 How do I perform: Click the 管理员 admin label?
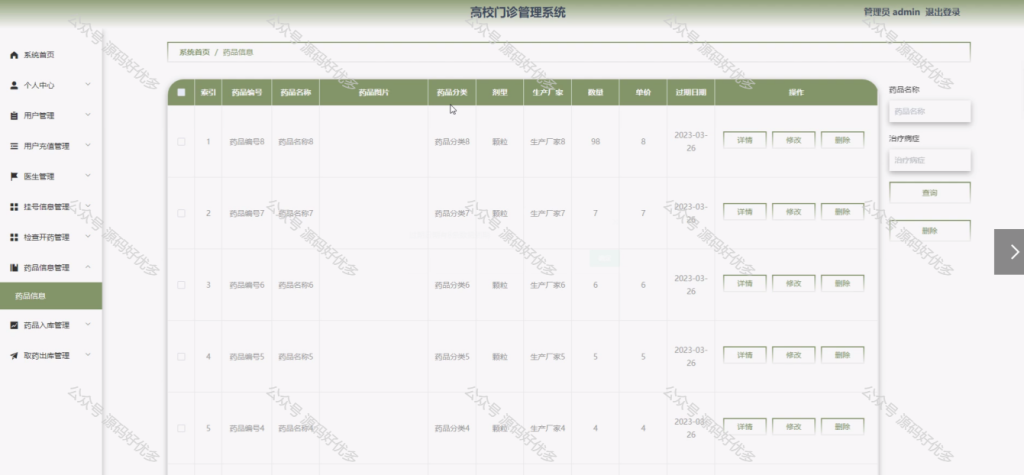click(891, 12)
